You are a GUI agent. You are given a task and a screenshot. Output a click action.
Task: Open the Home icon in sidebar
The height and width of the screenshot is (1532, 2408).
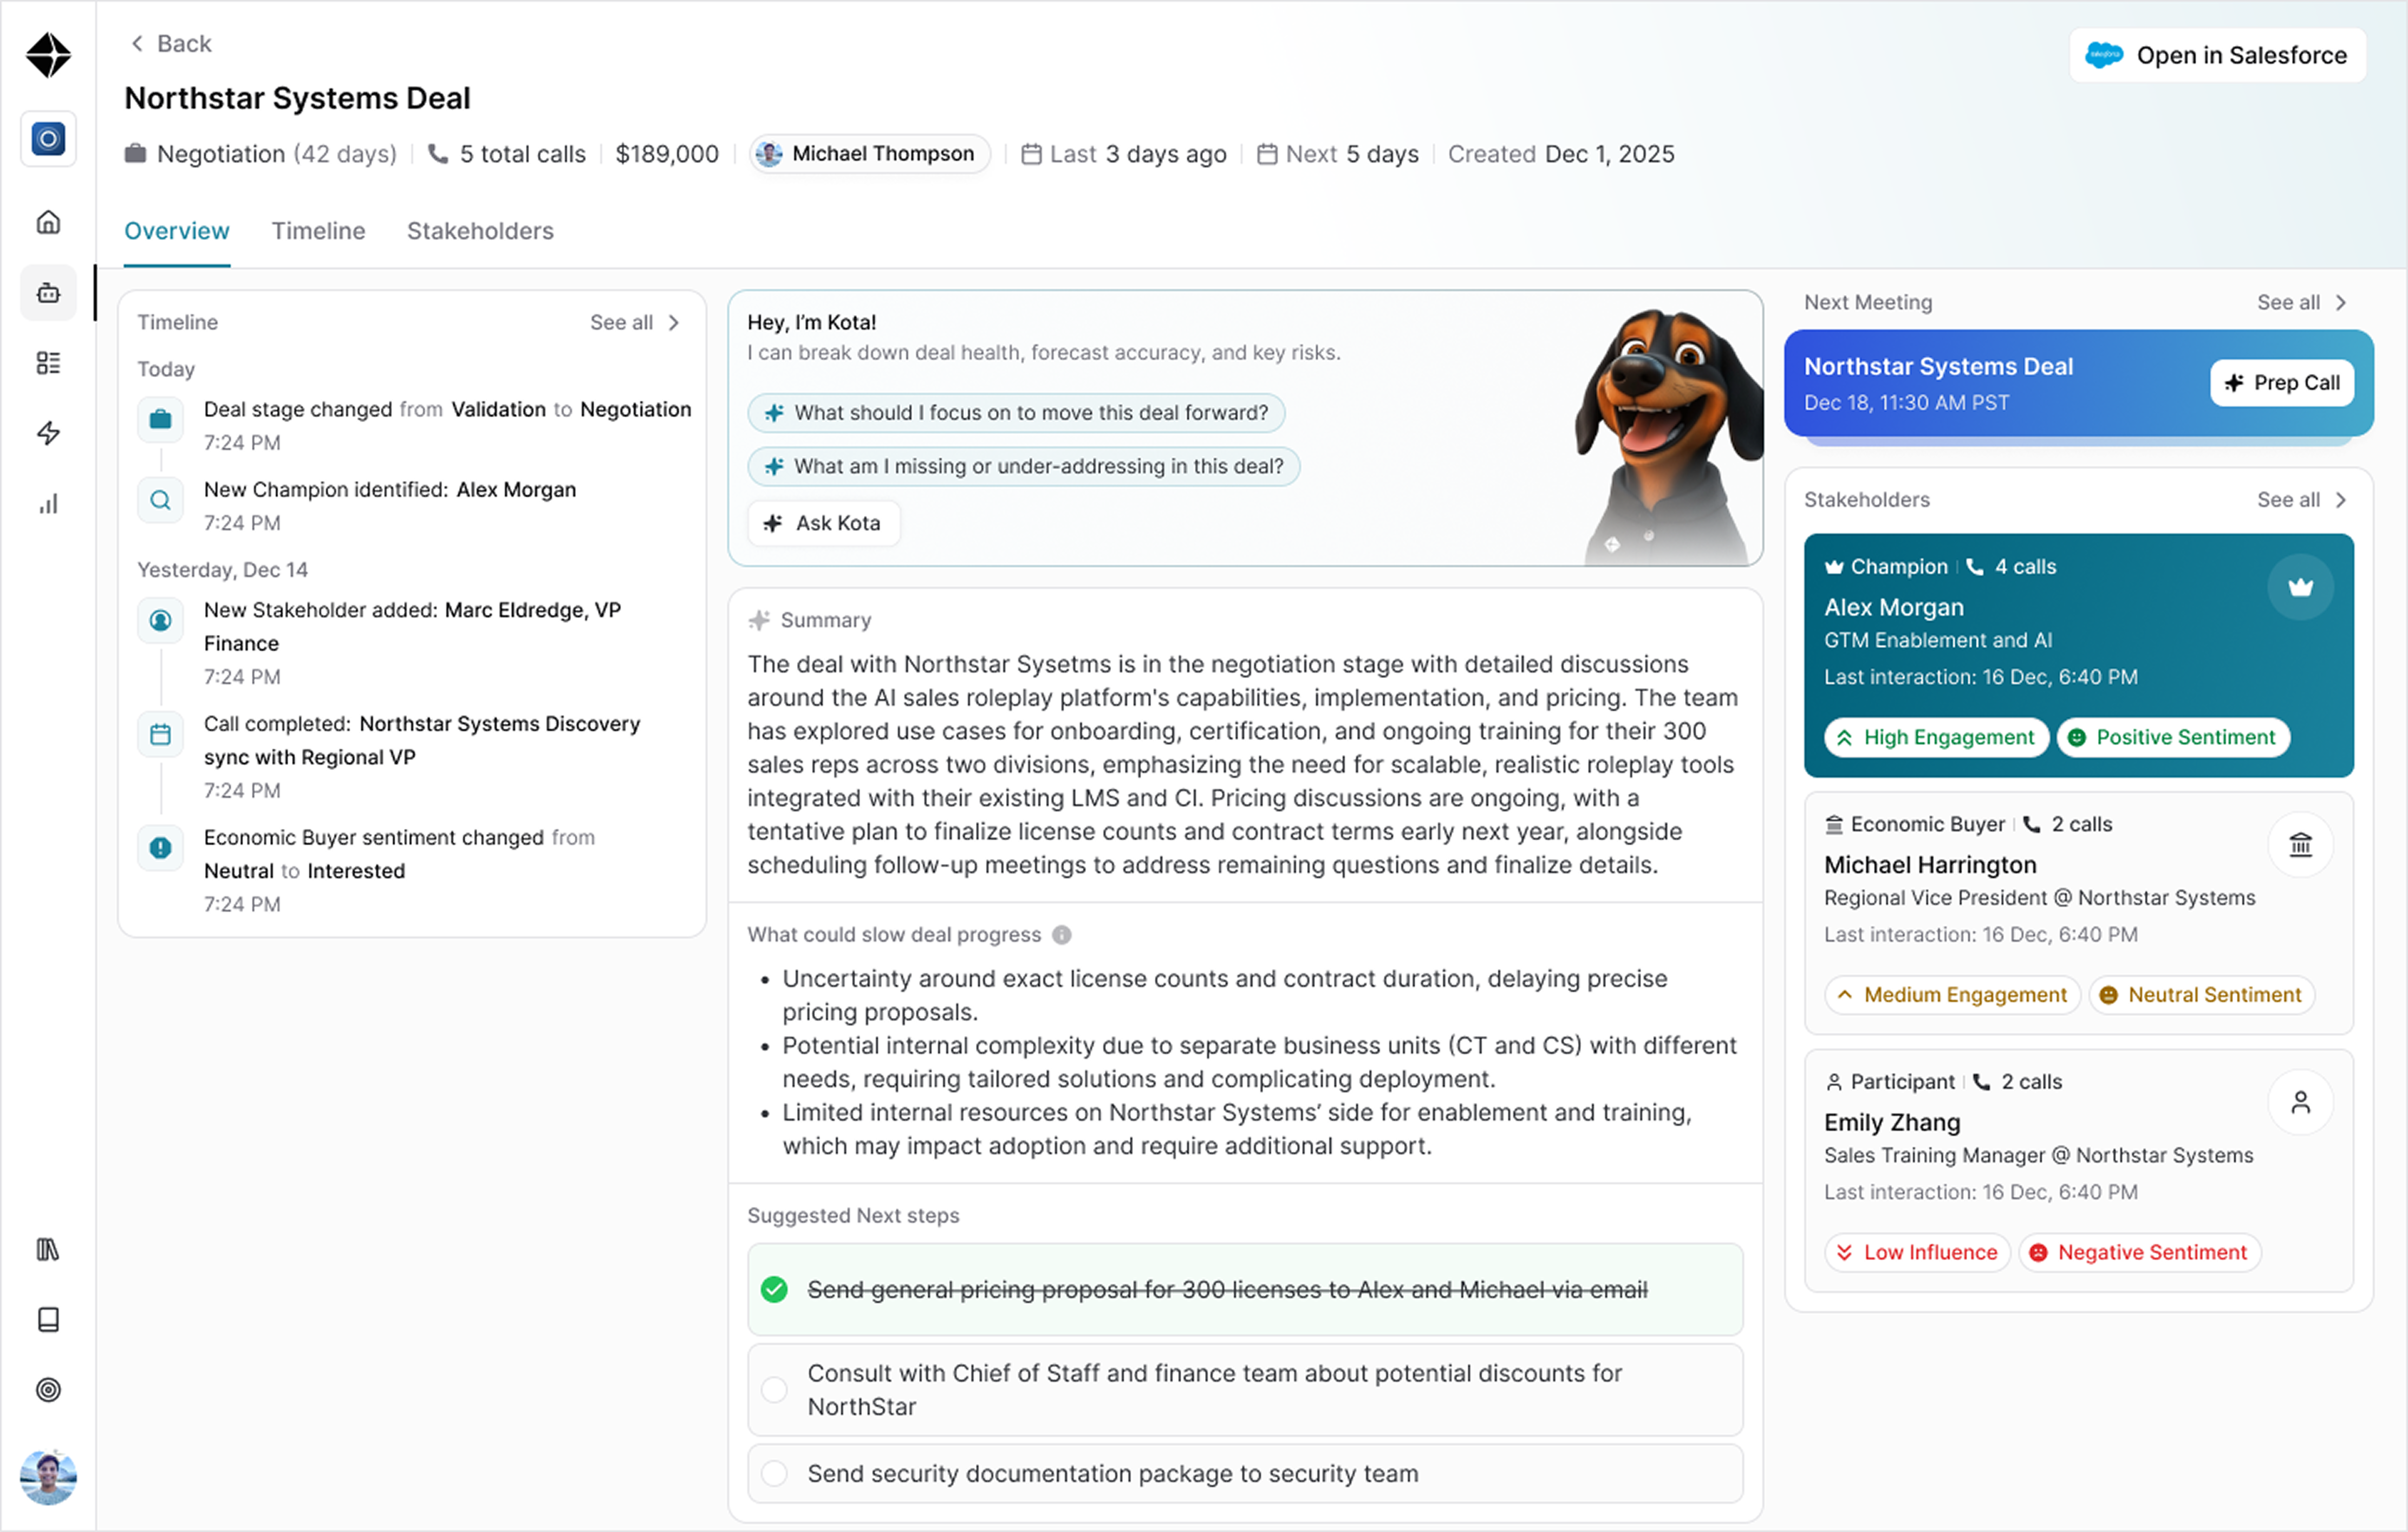click(48, 222)
